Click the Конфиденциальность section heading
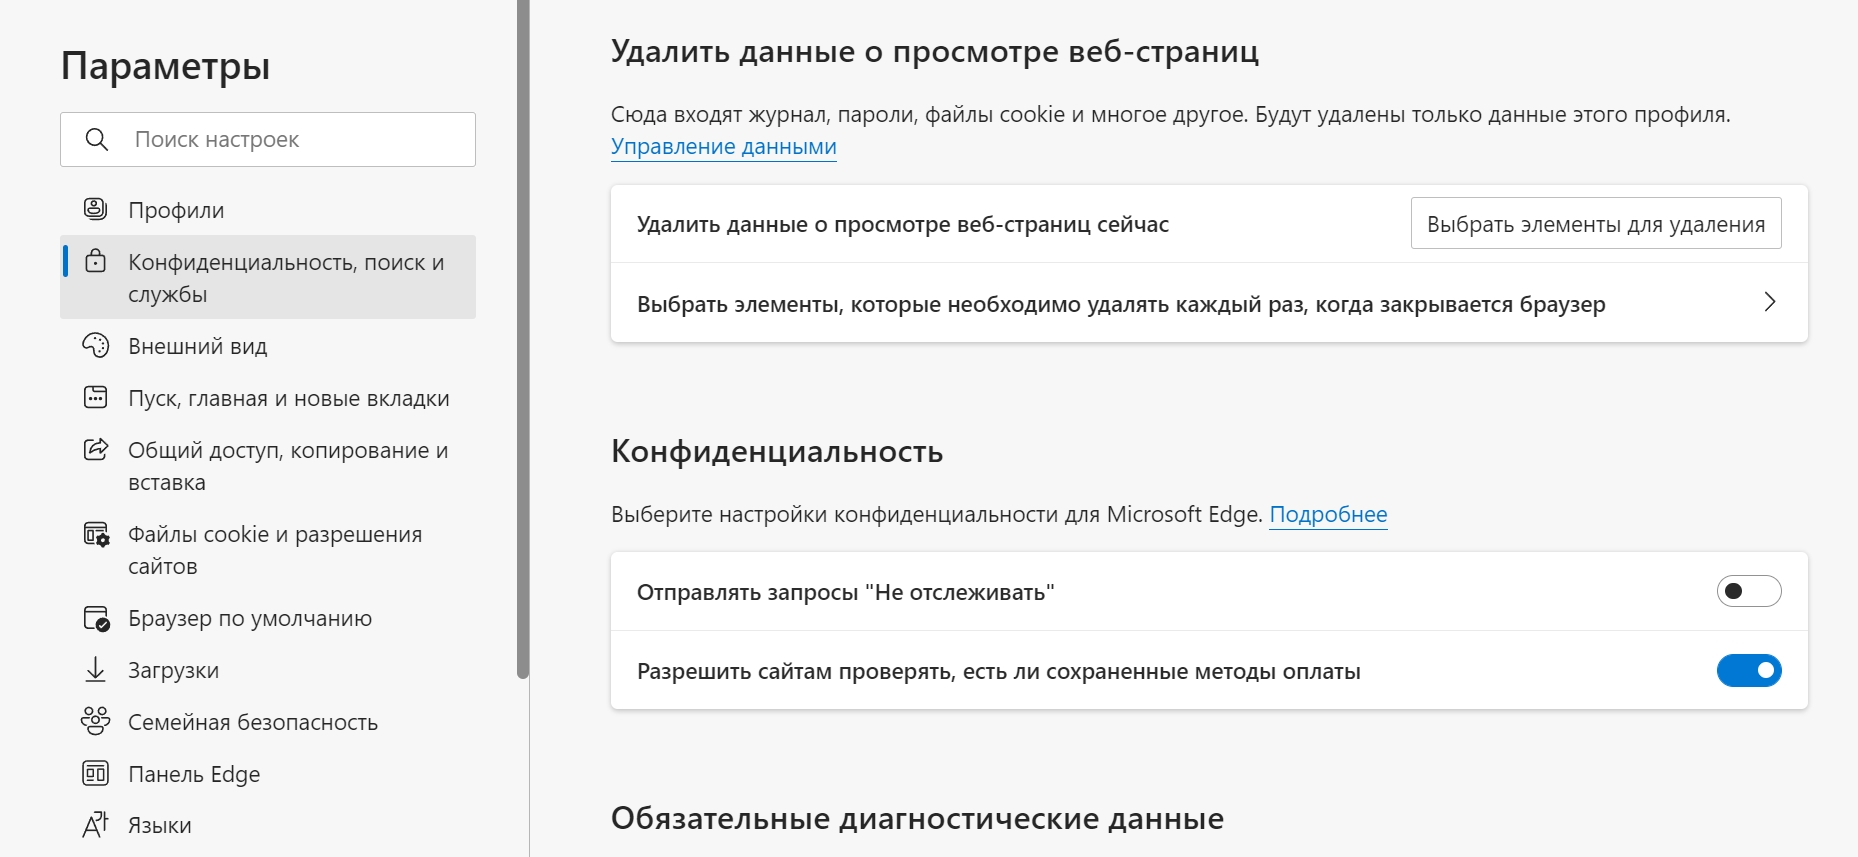The height and width of the screenshot is (857, 1858). point(777,451)
